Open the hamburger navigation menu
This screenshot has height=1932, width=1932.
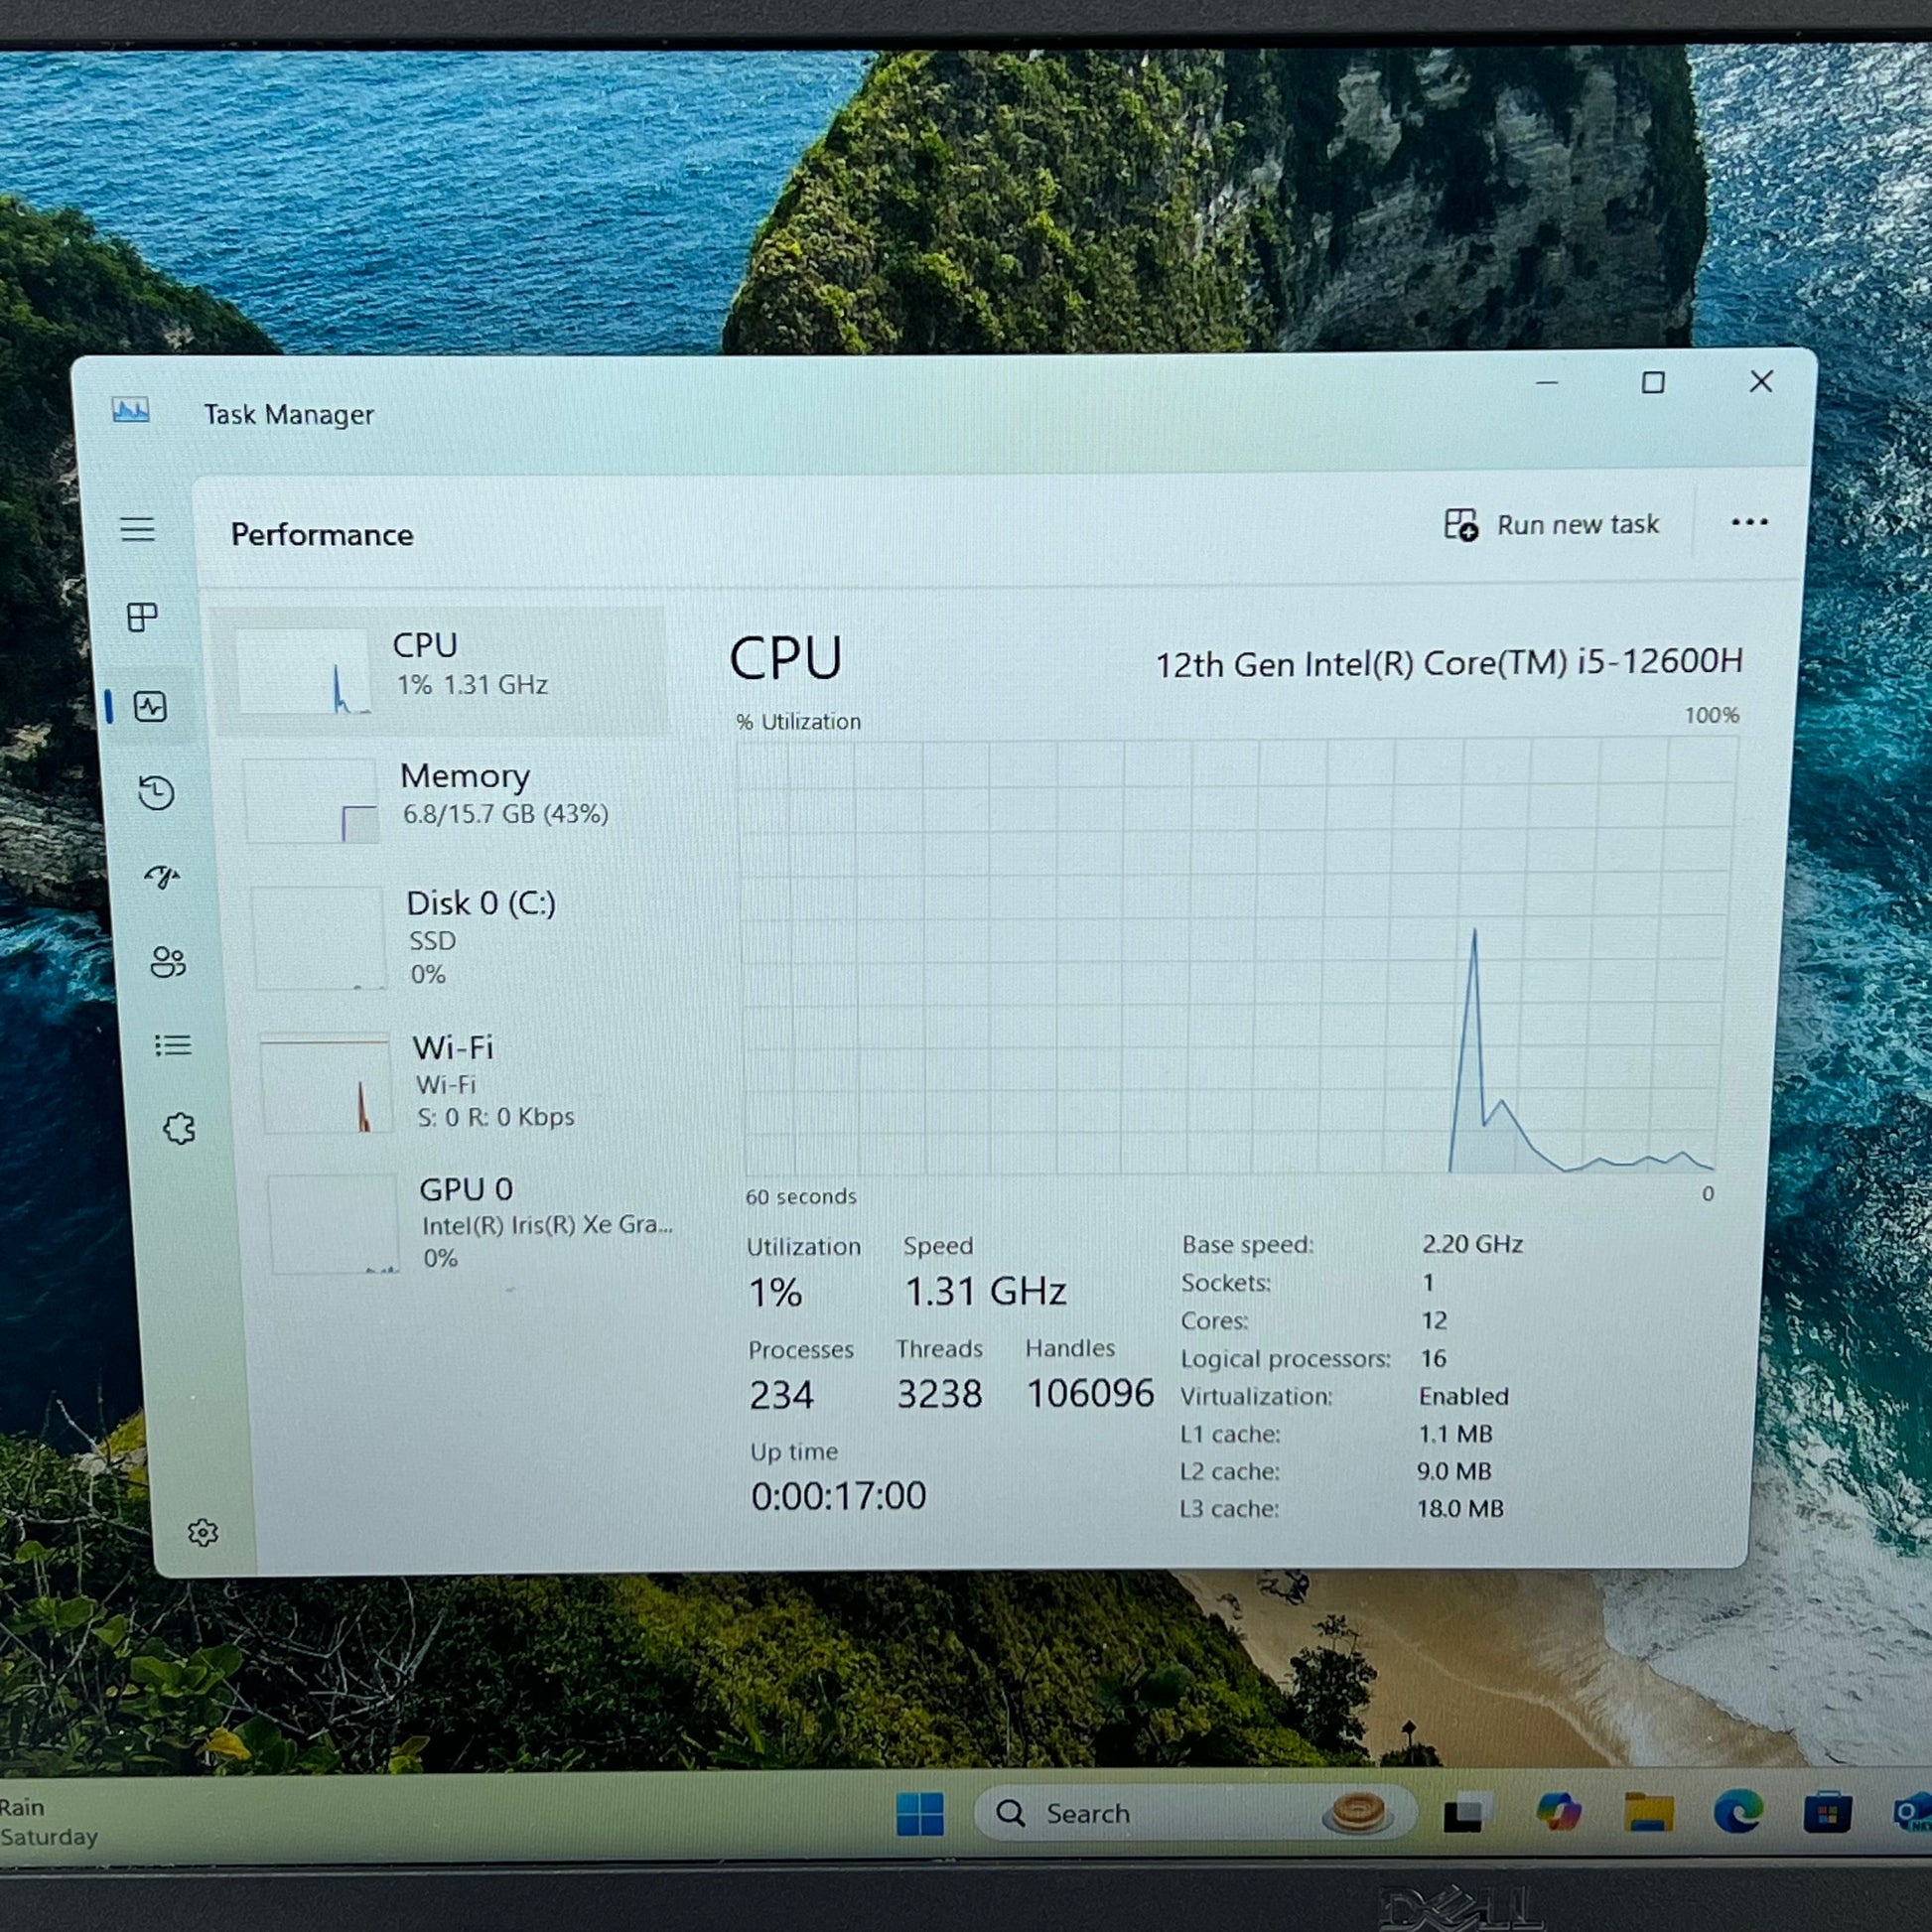(138, 529)
